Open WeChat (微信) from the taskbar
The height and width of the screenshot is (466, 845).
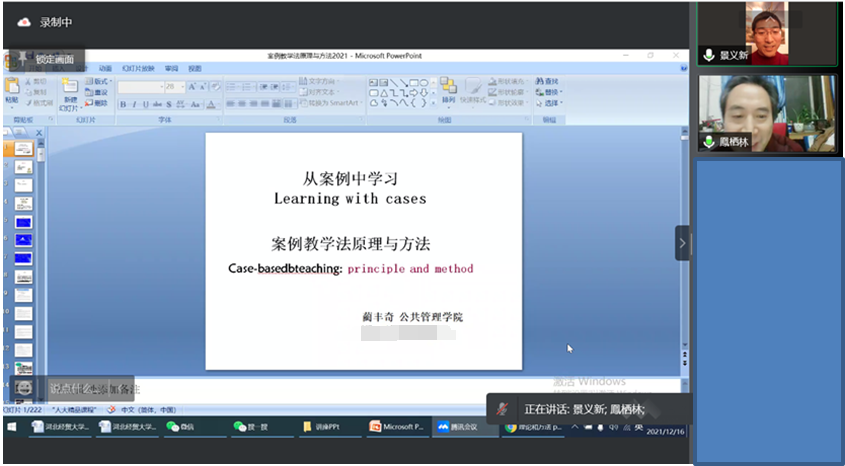[178, 427]
